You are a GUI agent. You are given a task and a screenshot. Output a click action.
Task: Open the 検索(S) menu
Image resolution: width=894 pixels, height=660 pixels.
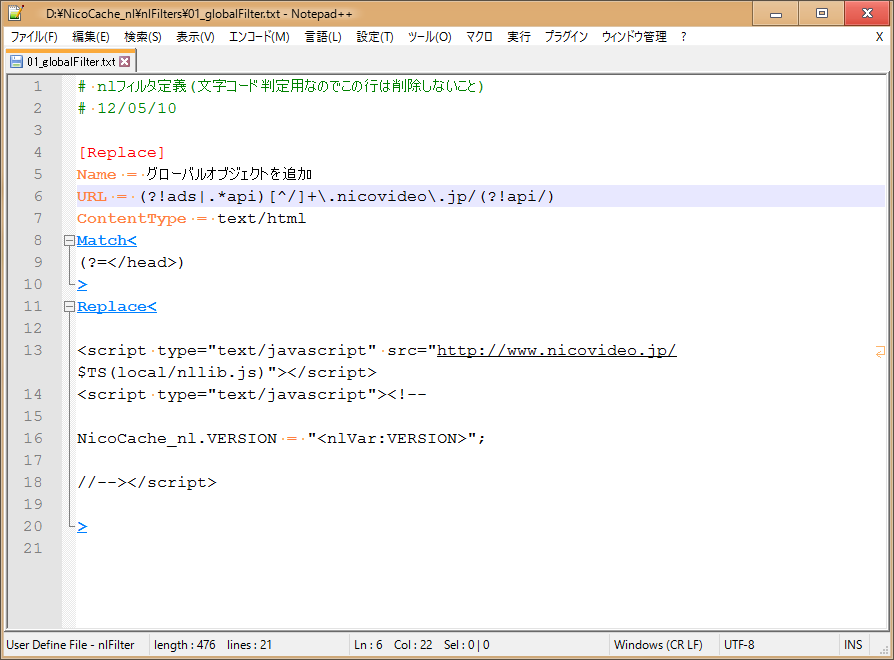(143, 37)
